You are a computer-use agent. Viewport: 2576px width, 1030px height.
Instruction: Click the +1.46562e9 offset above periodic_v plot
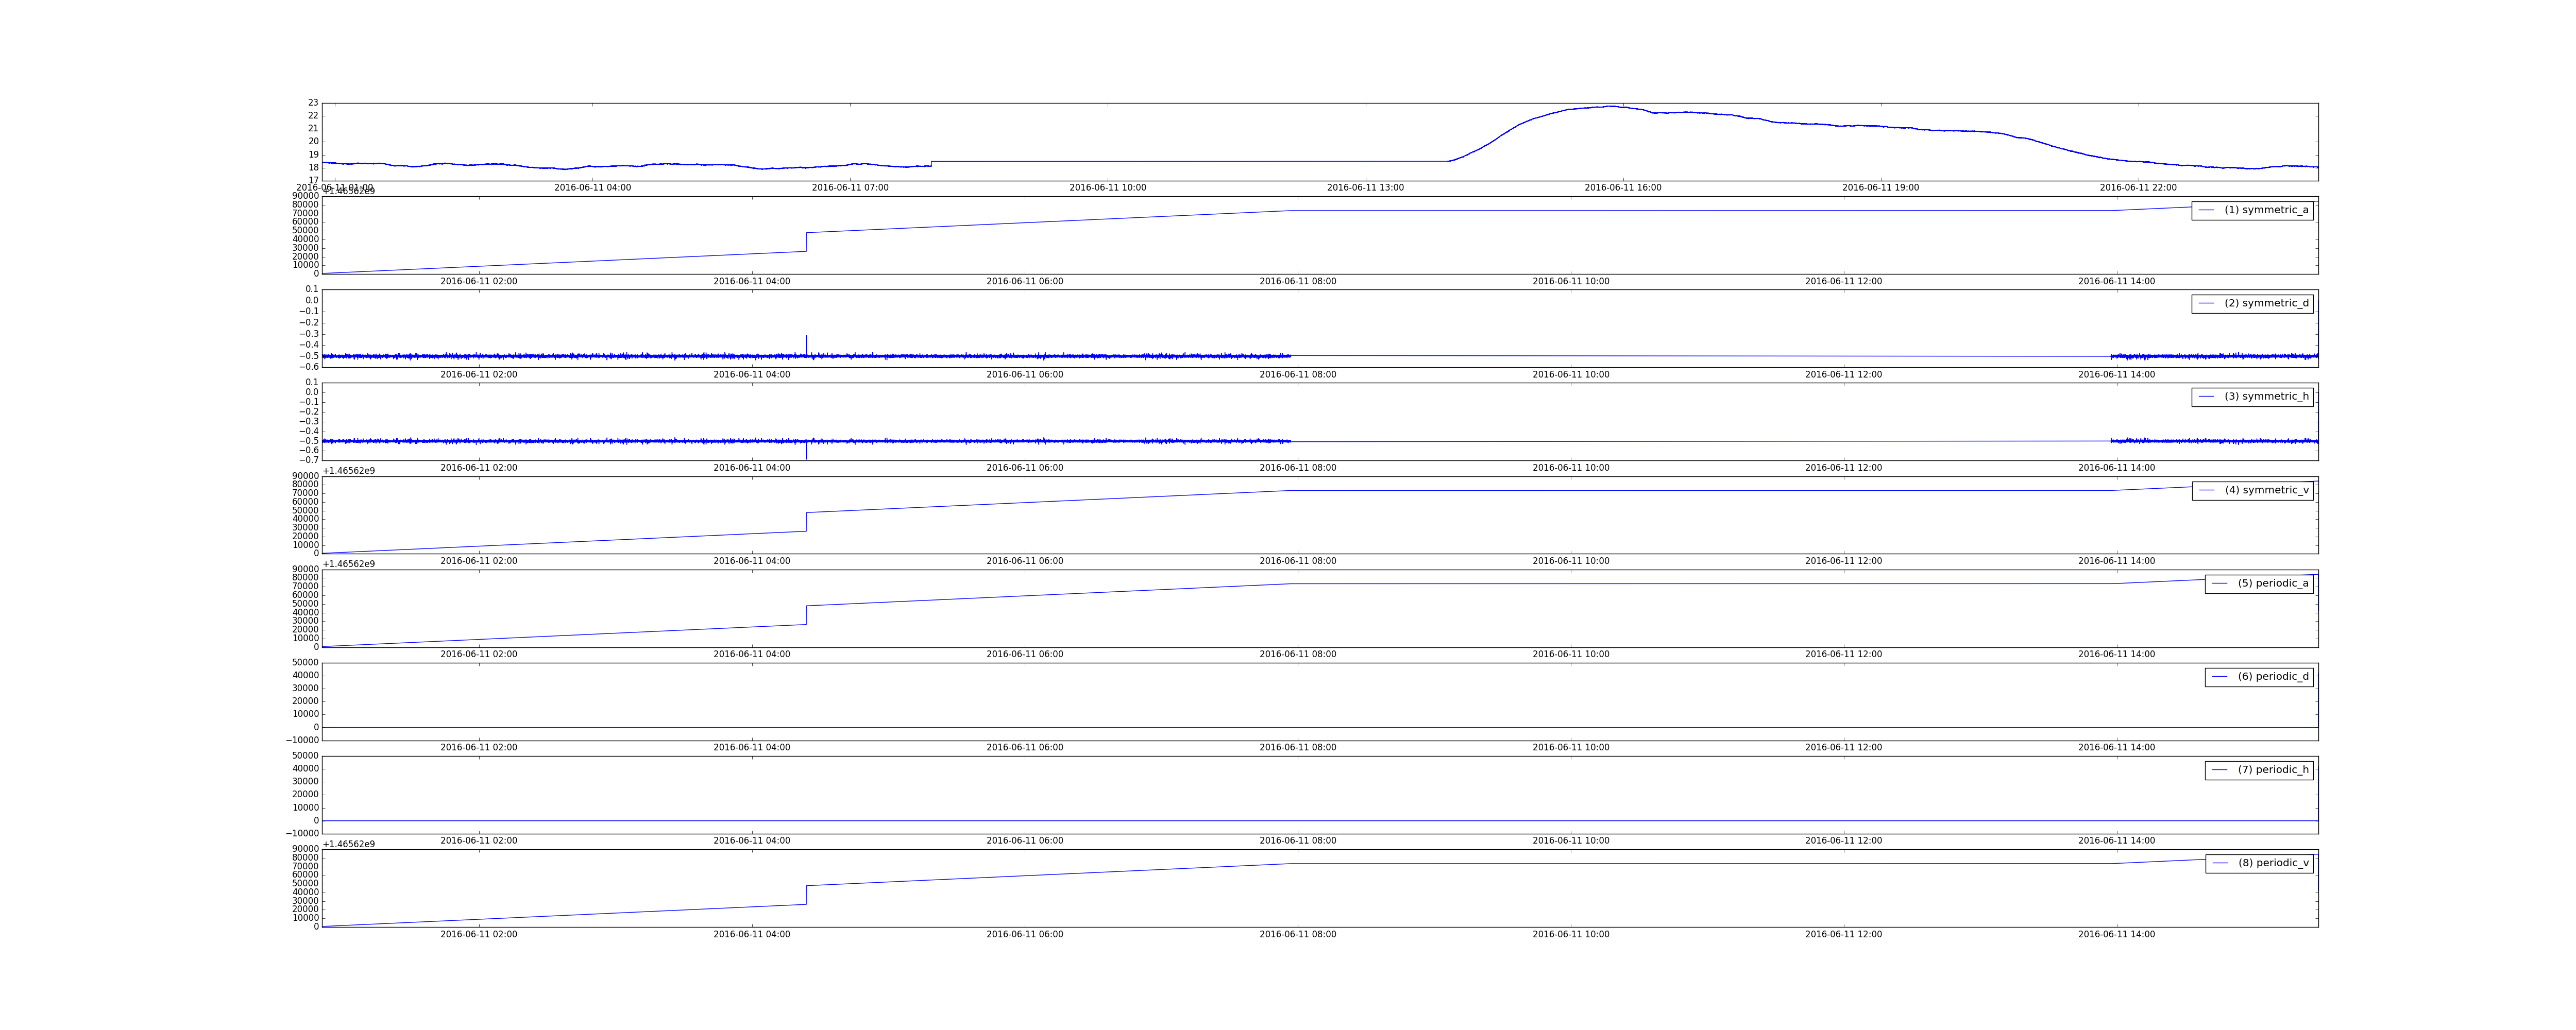(x=349, y=844)
